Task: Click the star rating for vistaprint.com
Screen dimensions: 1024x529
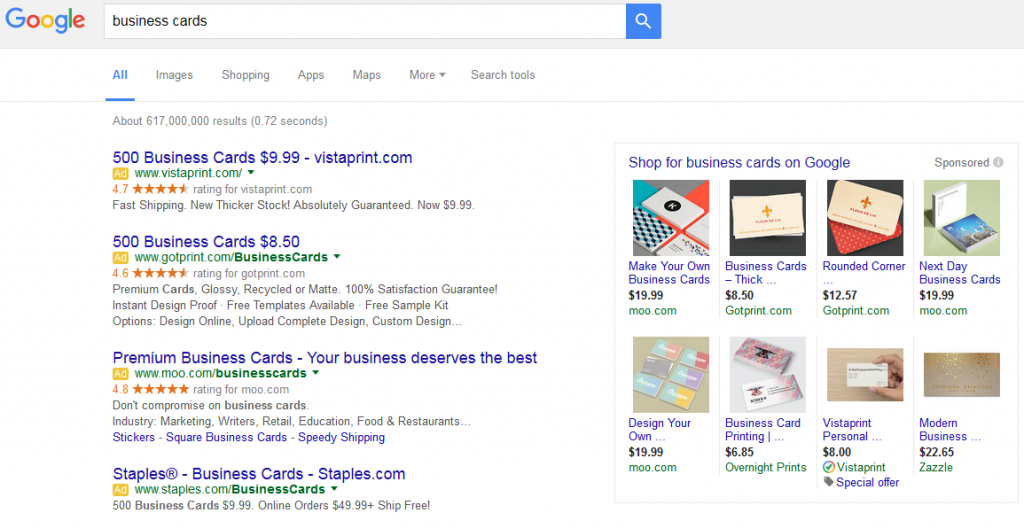Action: coord(161,189)
